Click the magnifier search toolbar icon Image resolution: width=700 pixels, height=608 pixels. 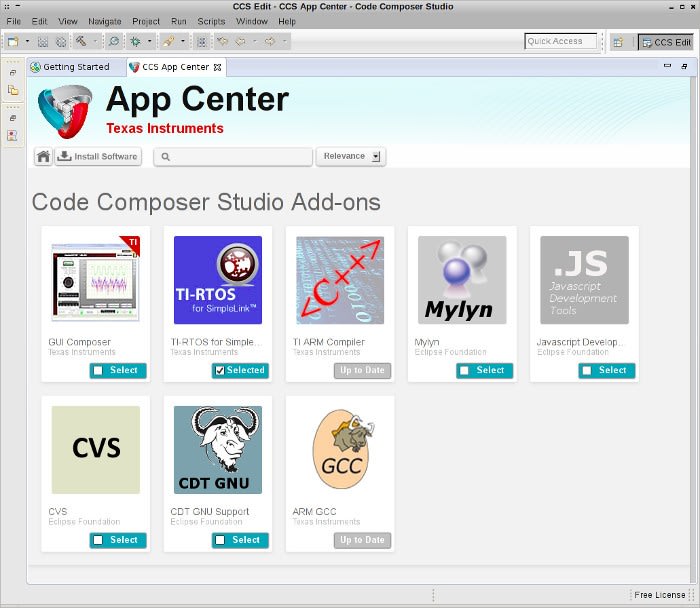click(x=114, y=42)
